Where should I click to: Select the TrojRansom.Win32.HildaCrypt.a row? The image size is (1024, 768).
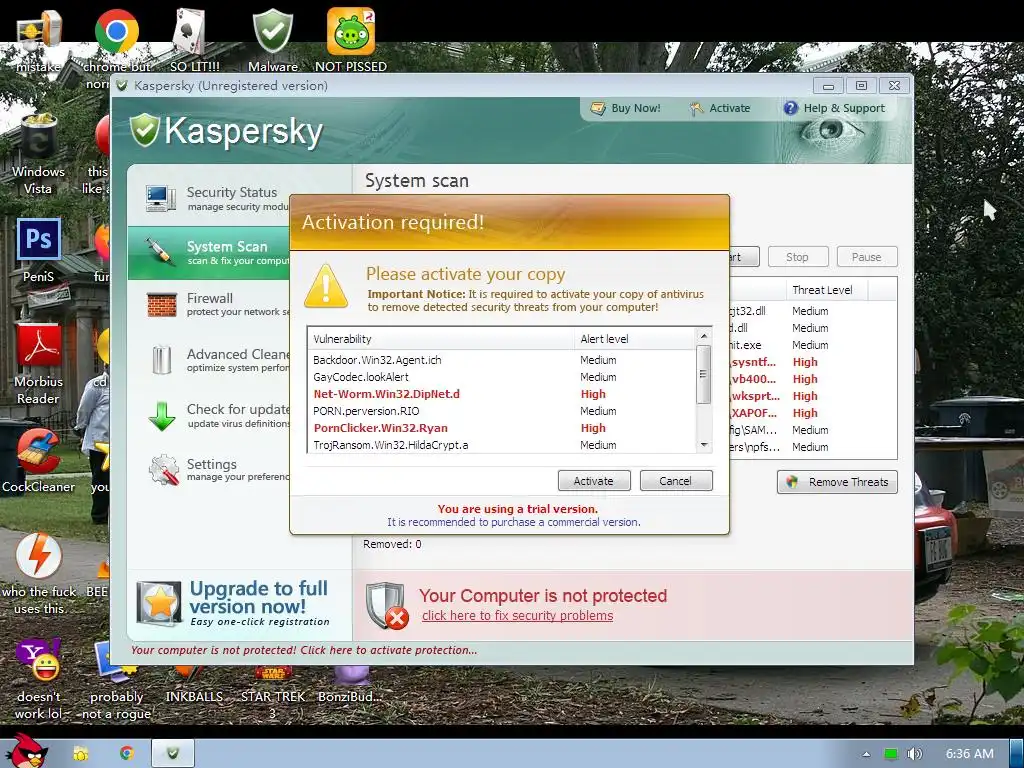[x=502, y=445]
